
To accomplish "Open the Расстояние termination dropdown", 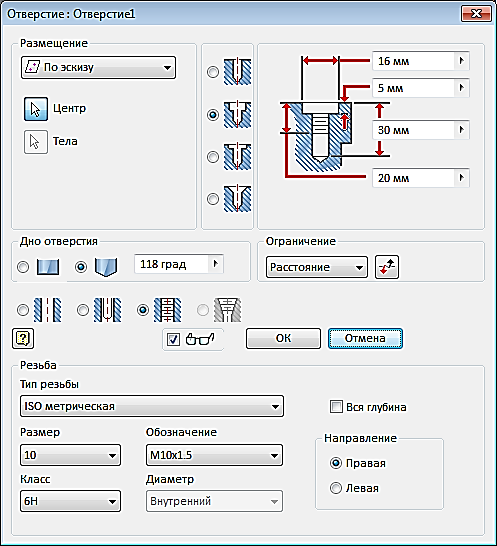I will pos(317,267).
